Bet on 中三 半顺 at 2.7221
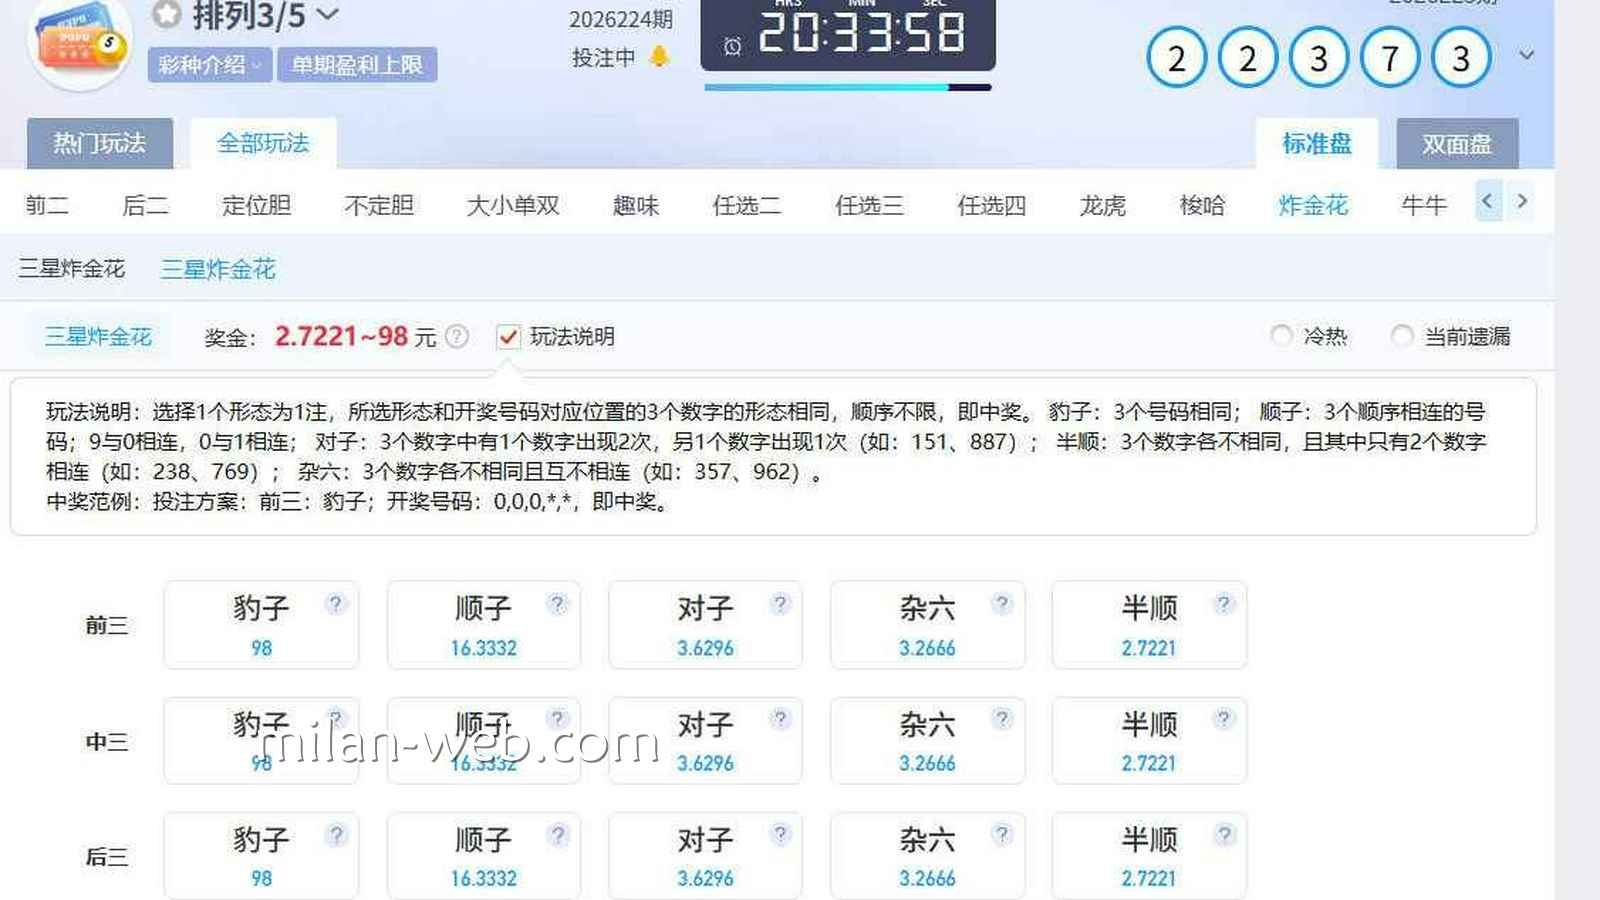Viewport: 1600px width, 900px height. 1150,741
